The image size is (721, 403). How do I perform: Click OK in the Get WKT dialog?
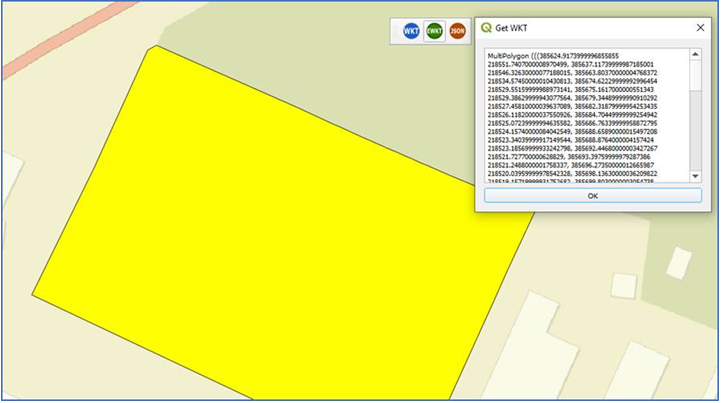tap(593, 196)
